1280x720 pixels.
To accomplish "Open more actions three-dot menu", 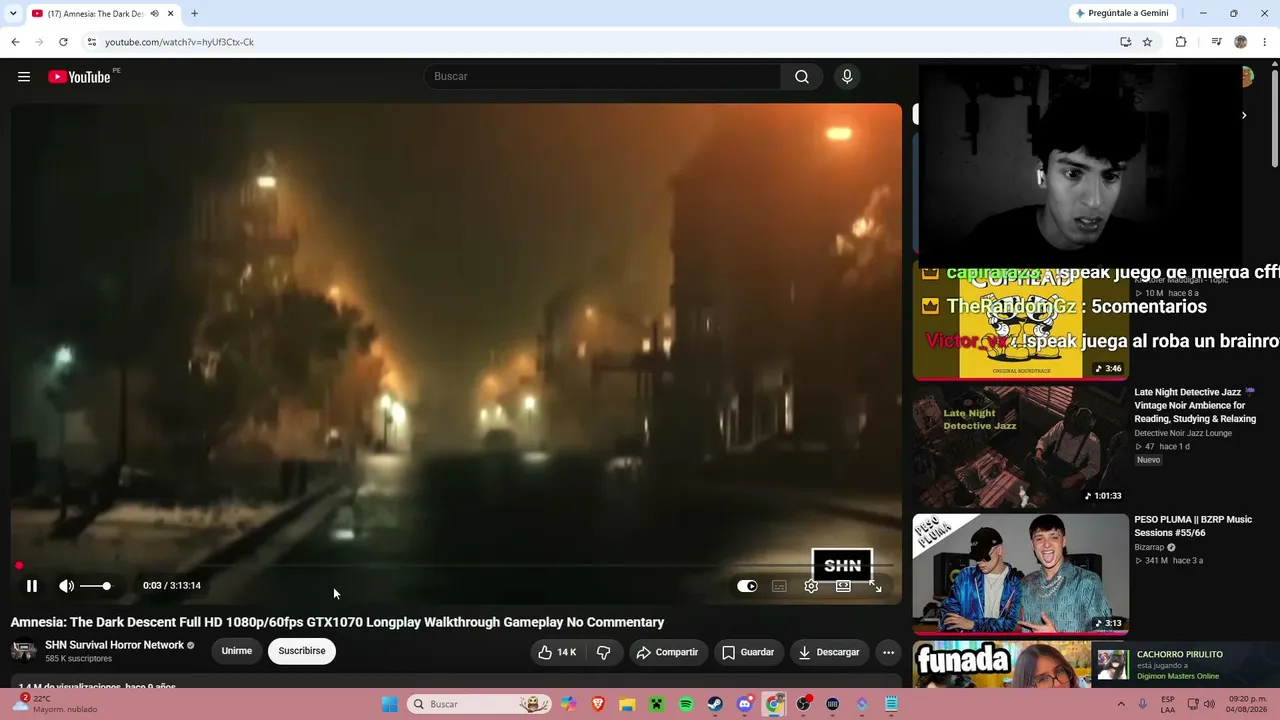I will [888, 652].
